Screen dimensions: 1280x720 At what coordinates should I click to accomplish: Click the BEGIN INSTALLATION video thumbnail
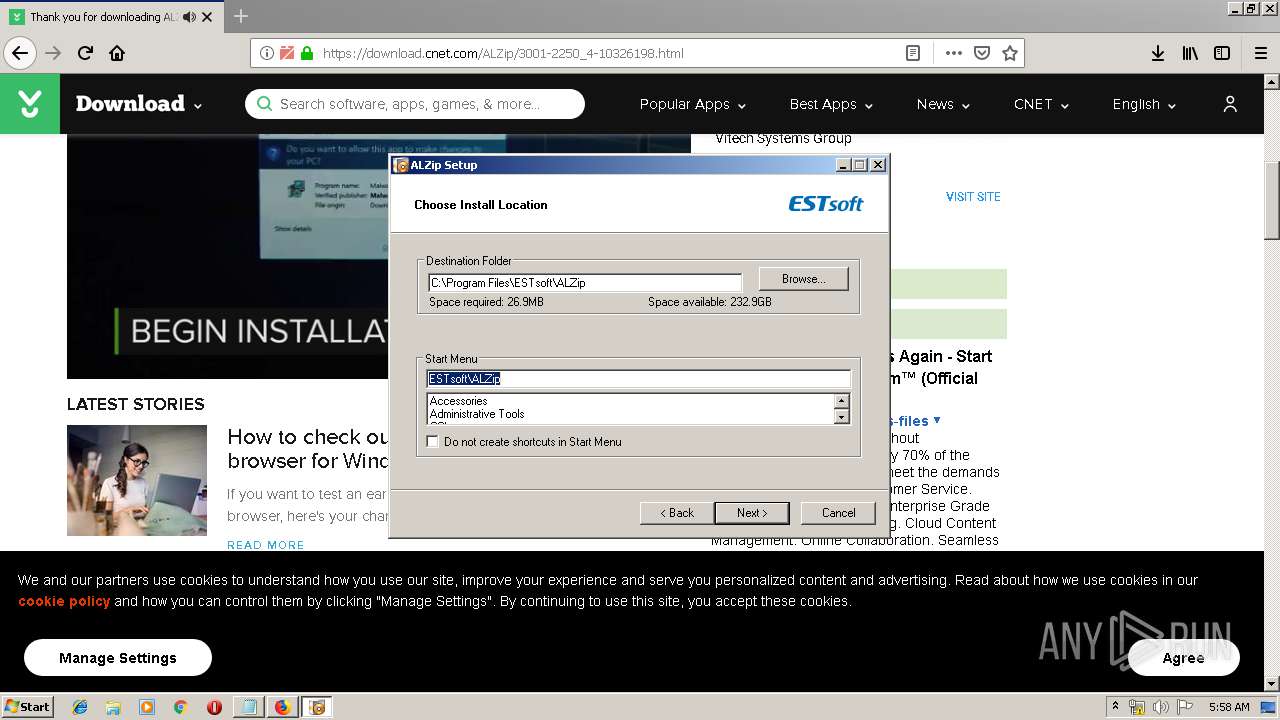(228, 256)
